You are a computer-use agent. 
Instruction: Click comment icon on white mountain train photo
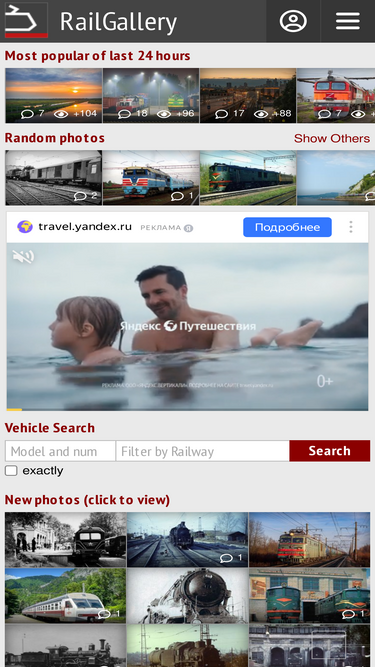104,614
